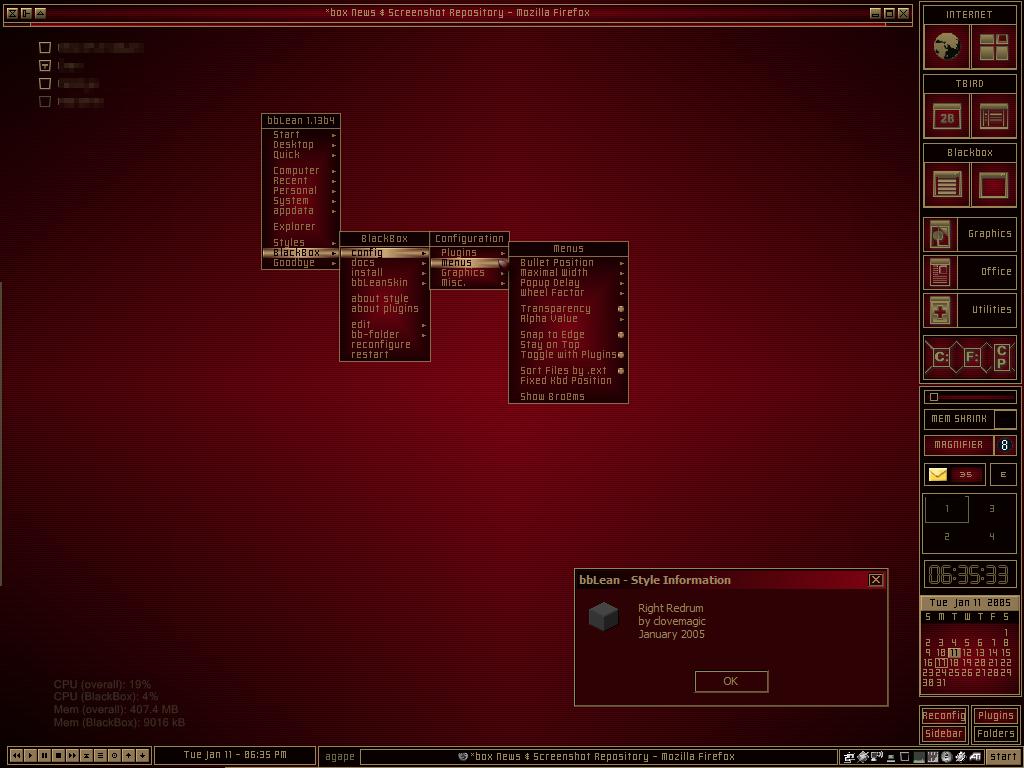Expand the Styles submenu in bbLean menu
Viewport: 1024px width, 768px height.
300,242
